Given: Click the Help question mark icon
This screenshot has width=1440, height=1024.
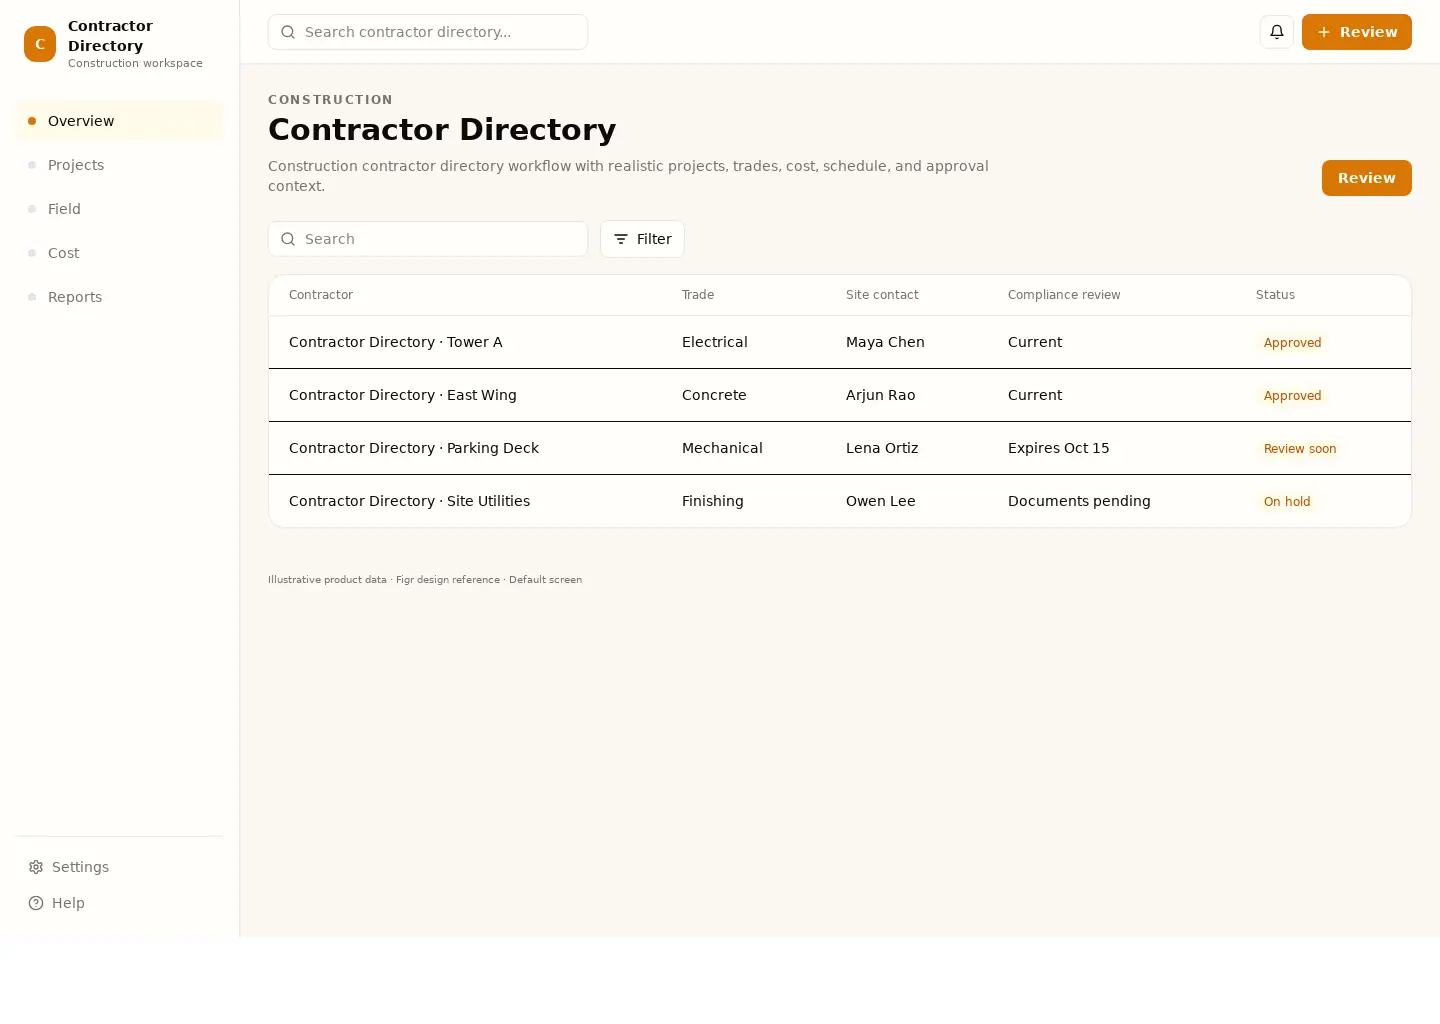Looking at the screenshot, I should tap(36, 903).
